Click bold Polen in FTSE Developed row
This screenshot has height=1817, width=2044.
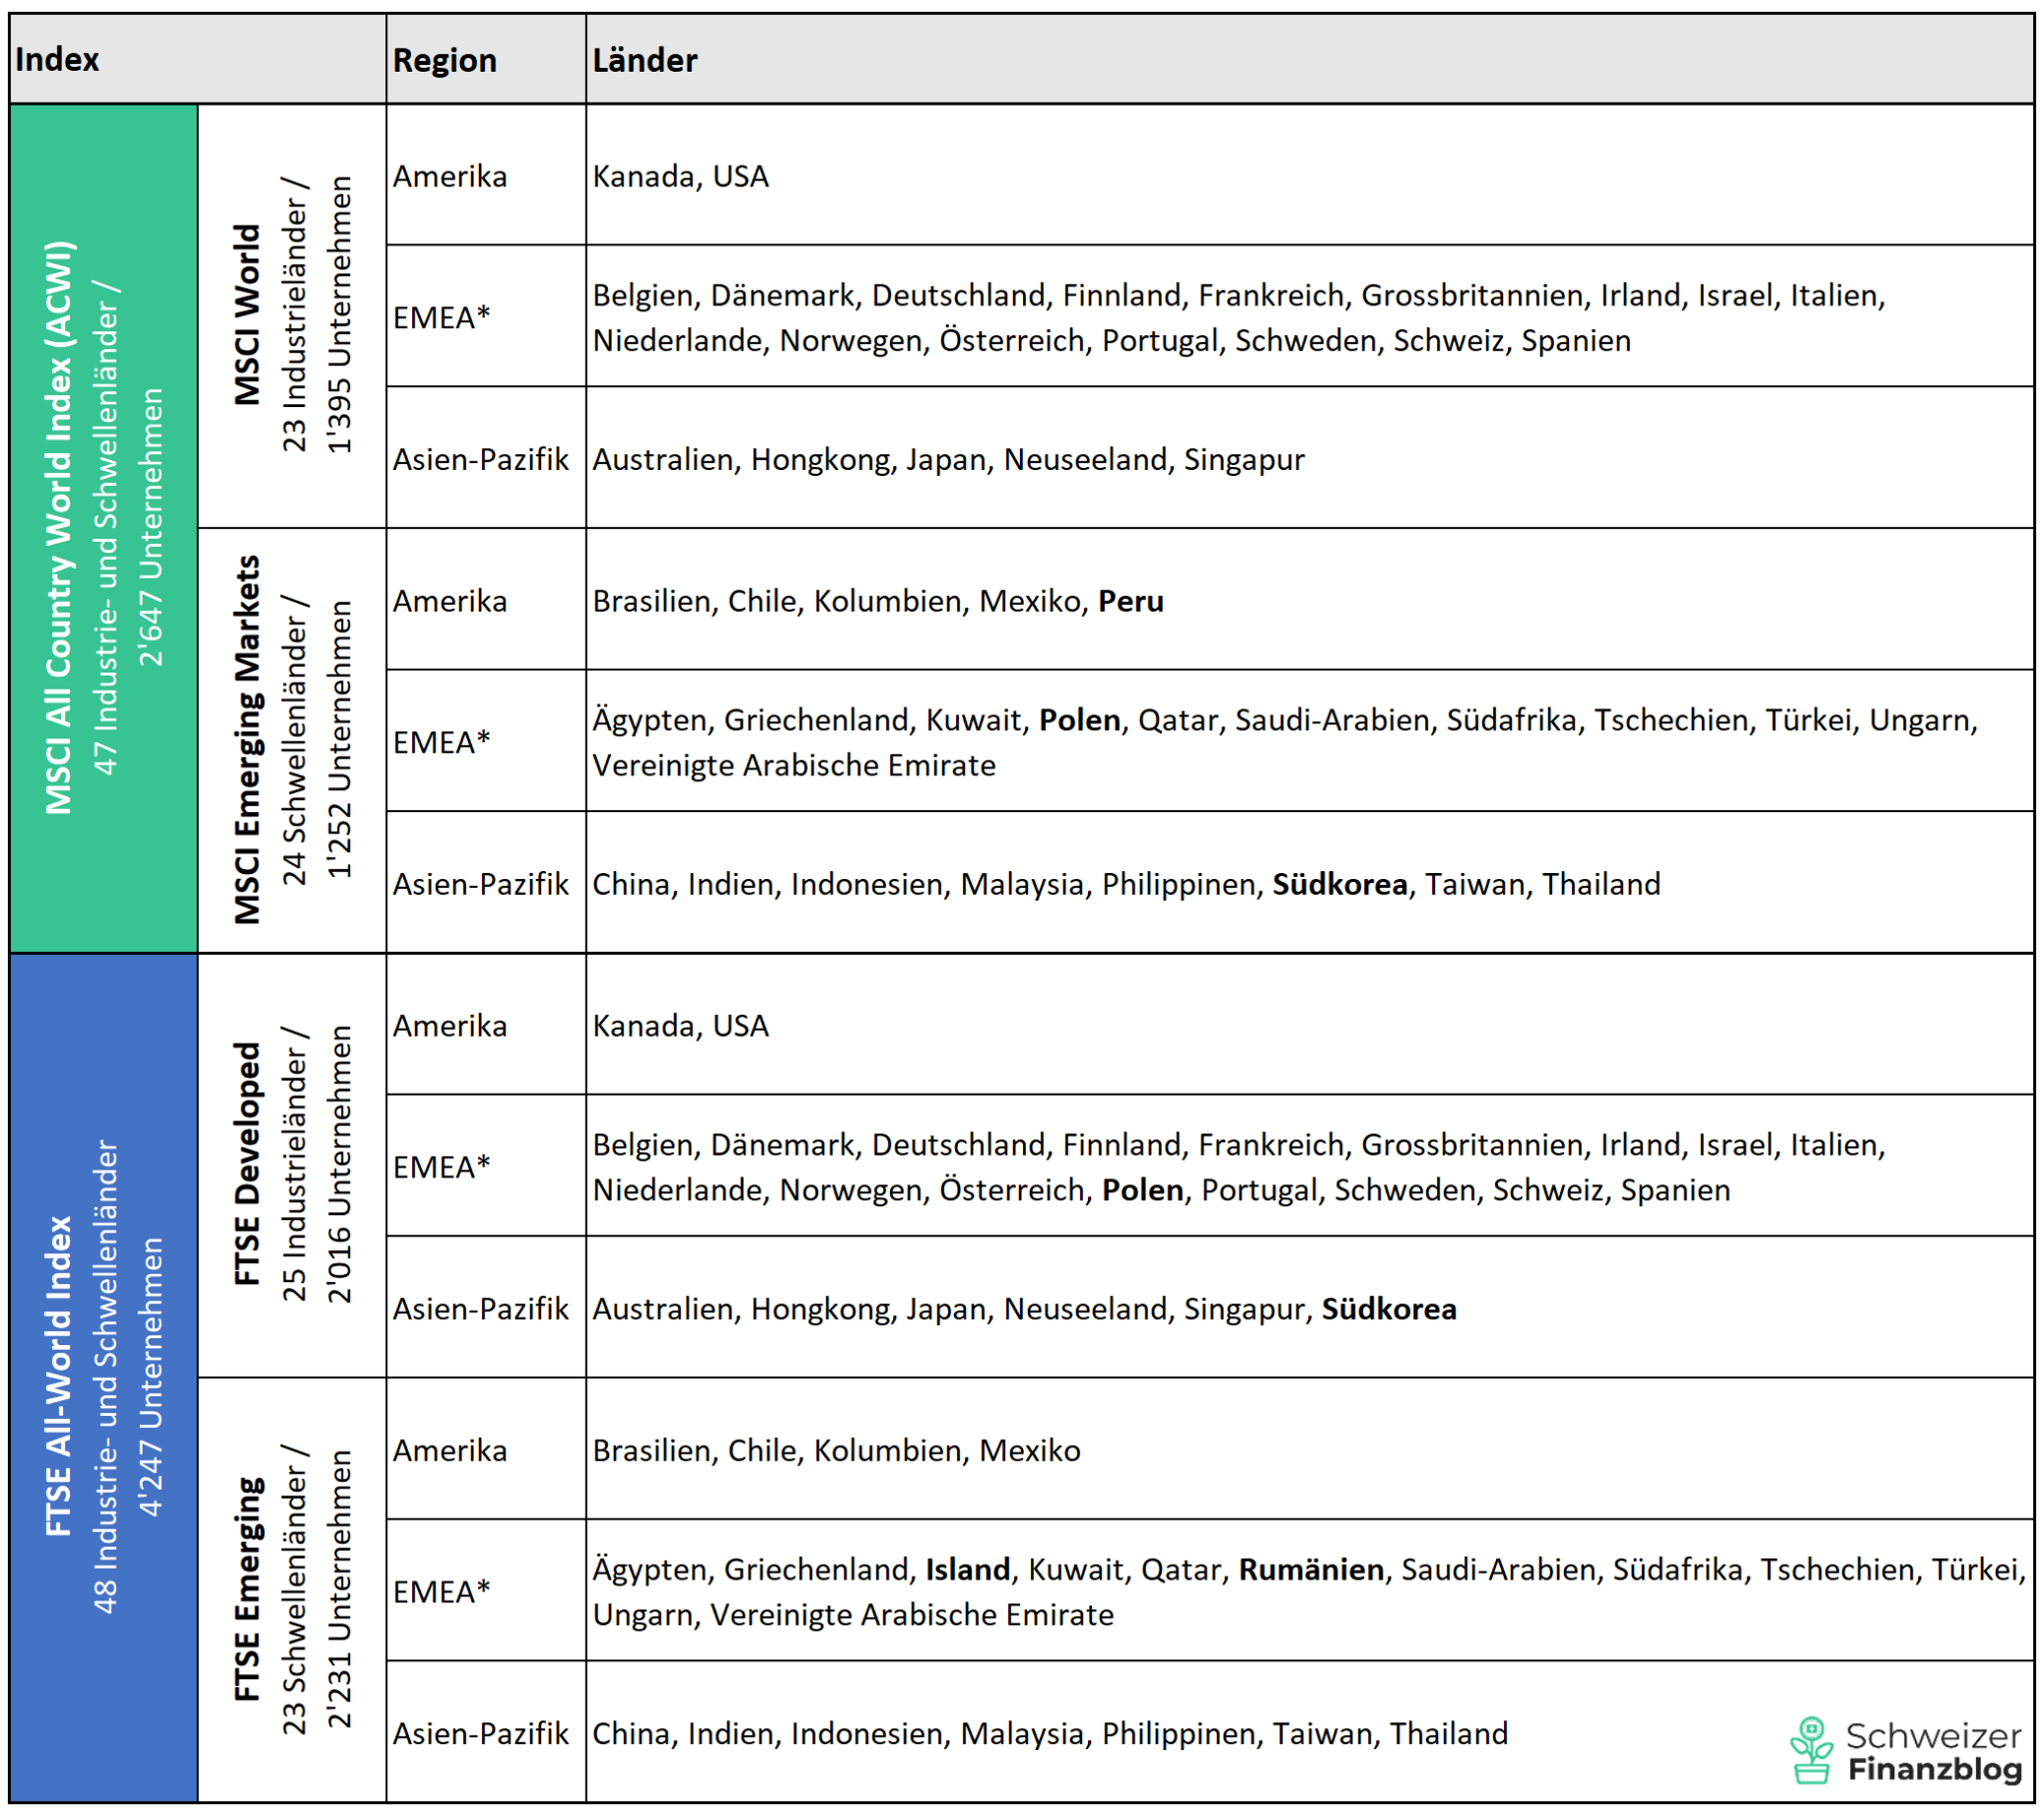1142,1190
